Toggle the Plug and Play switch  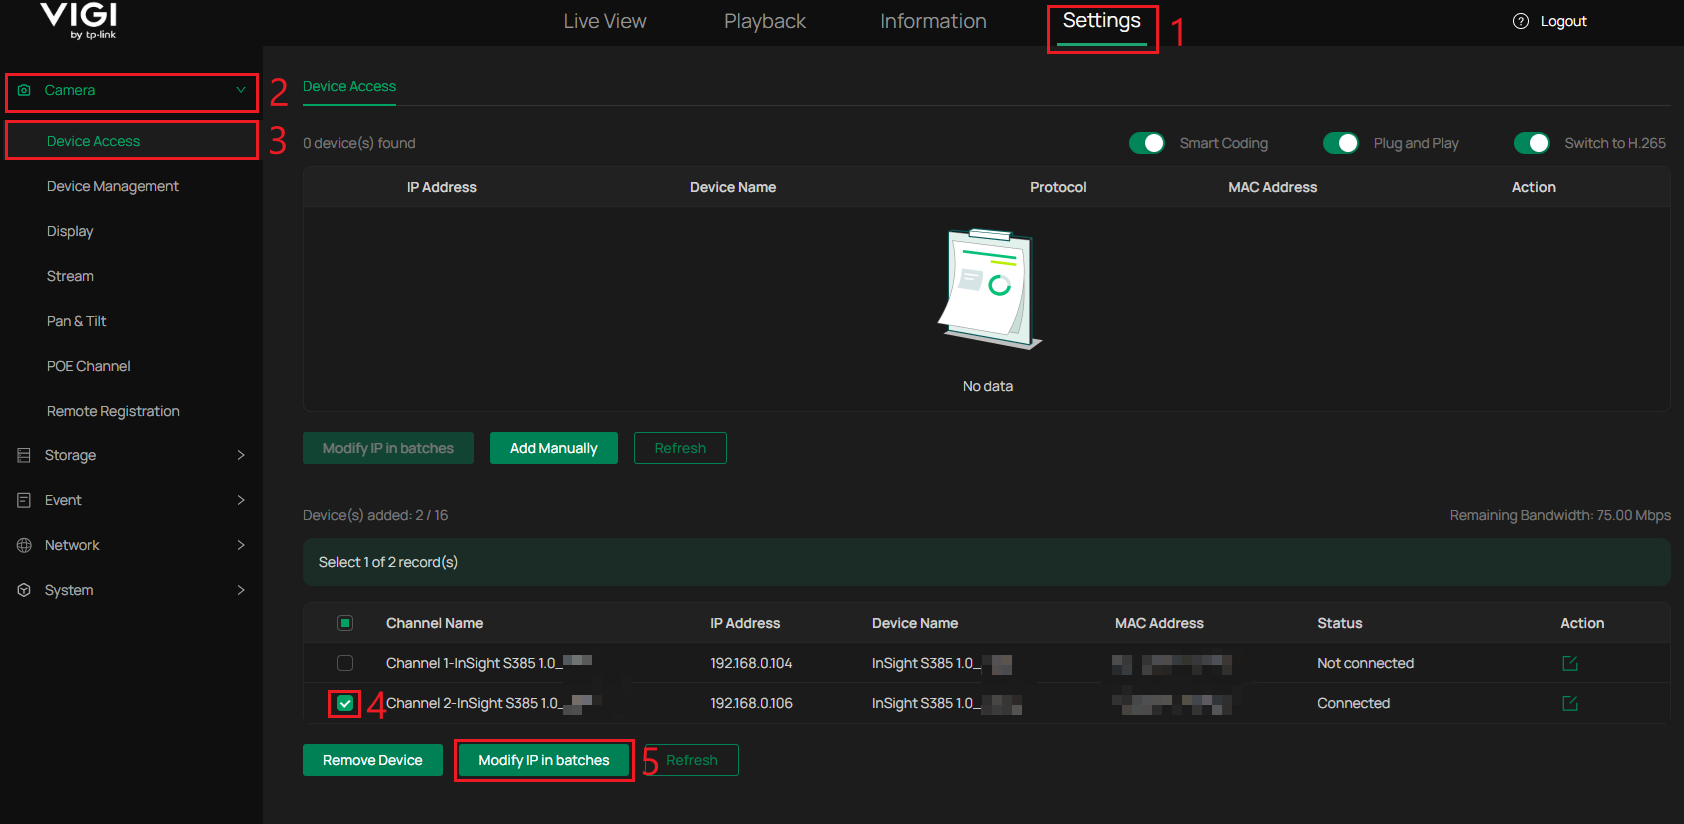1341,143
